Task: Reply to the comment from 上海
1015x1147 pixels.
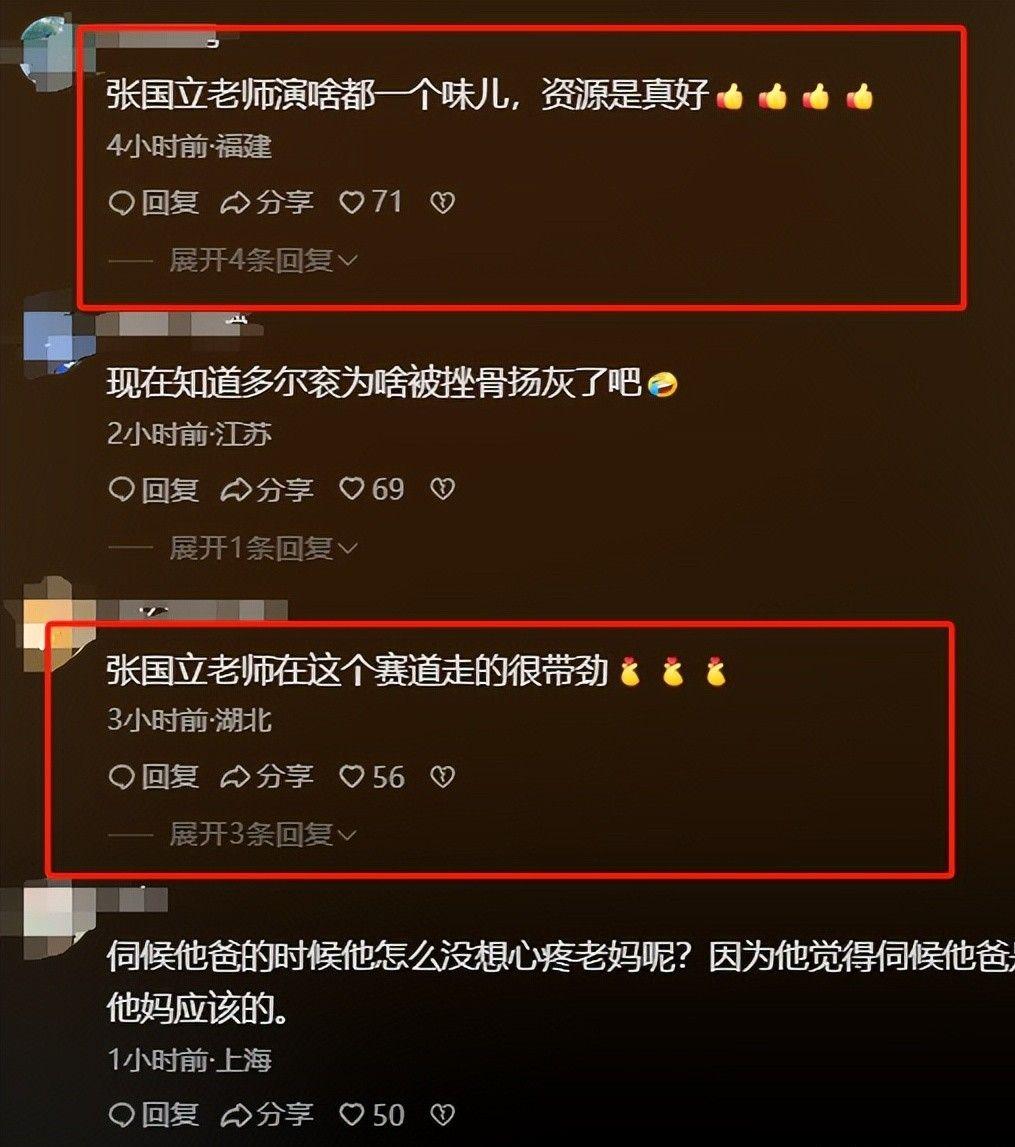Action: coord(154,1115)
